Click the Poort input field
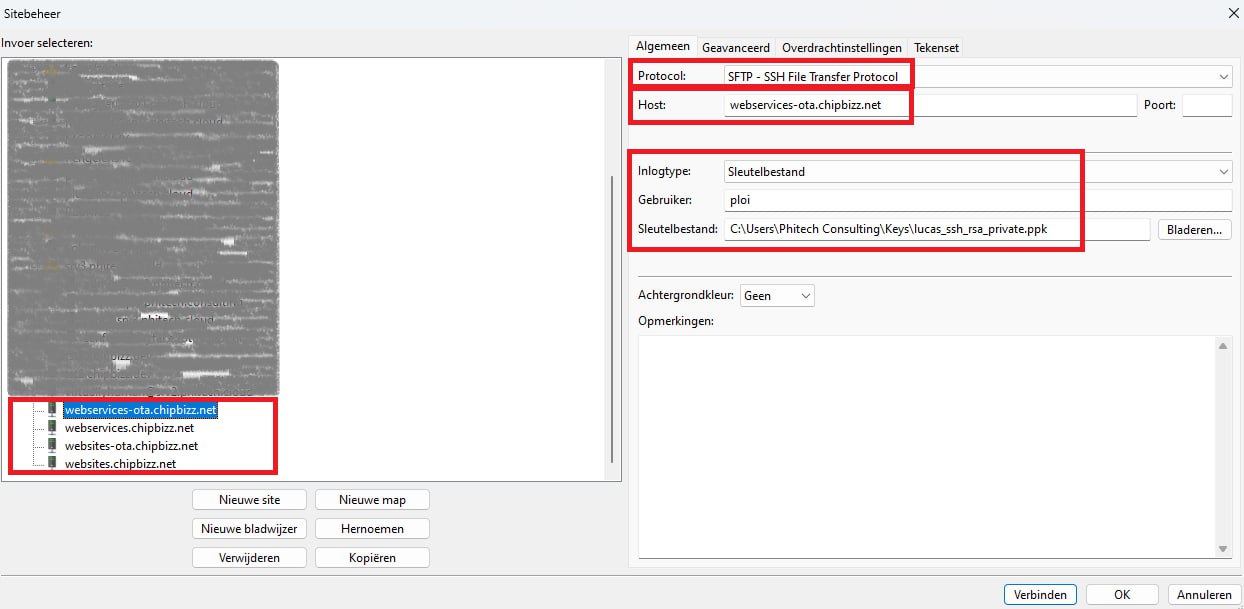Screen dimensions: 1244x609 1206,105
